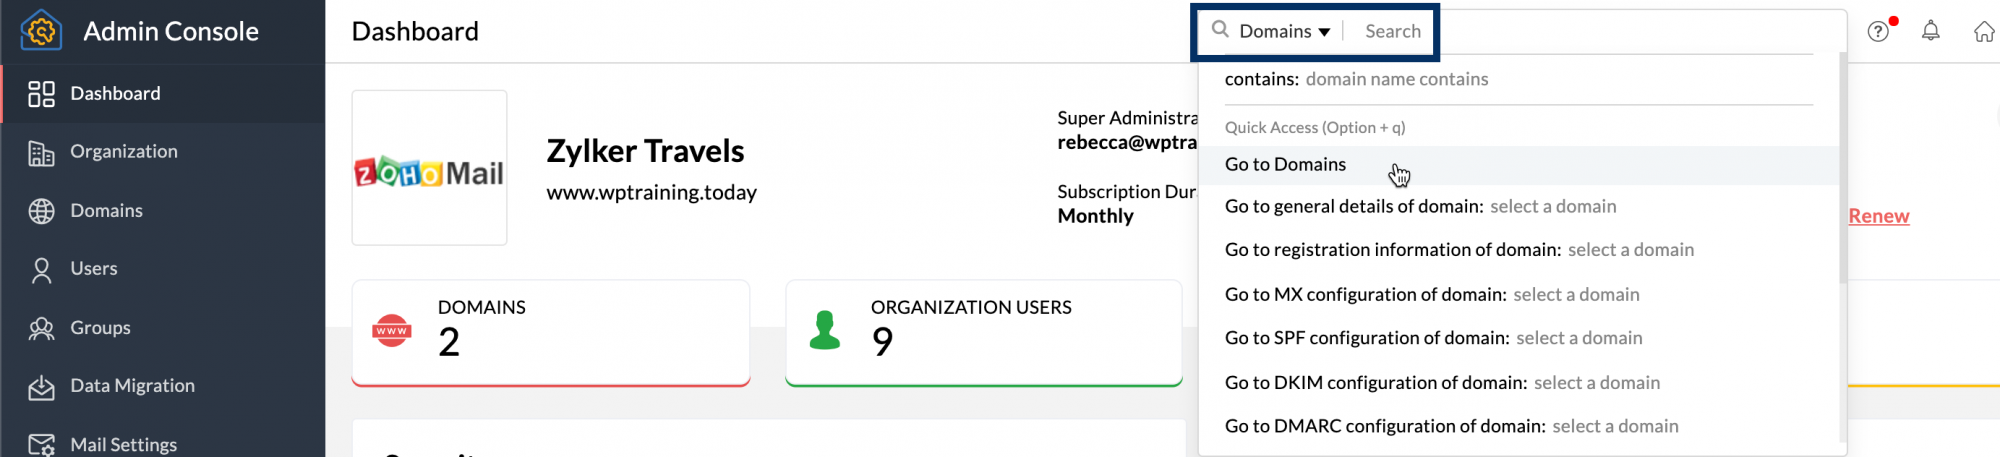Open Users in the sidebar
2000x457 pixels.
coord(93,269)
